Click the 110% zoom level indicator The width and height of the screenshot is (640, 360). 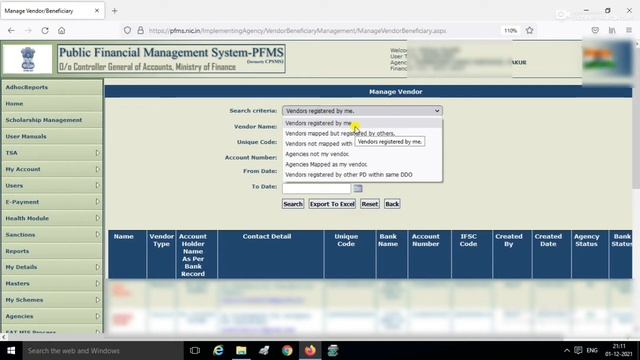pos(510,31)
